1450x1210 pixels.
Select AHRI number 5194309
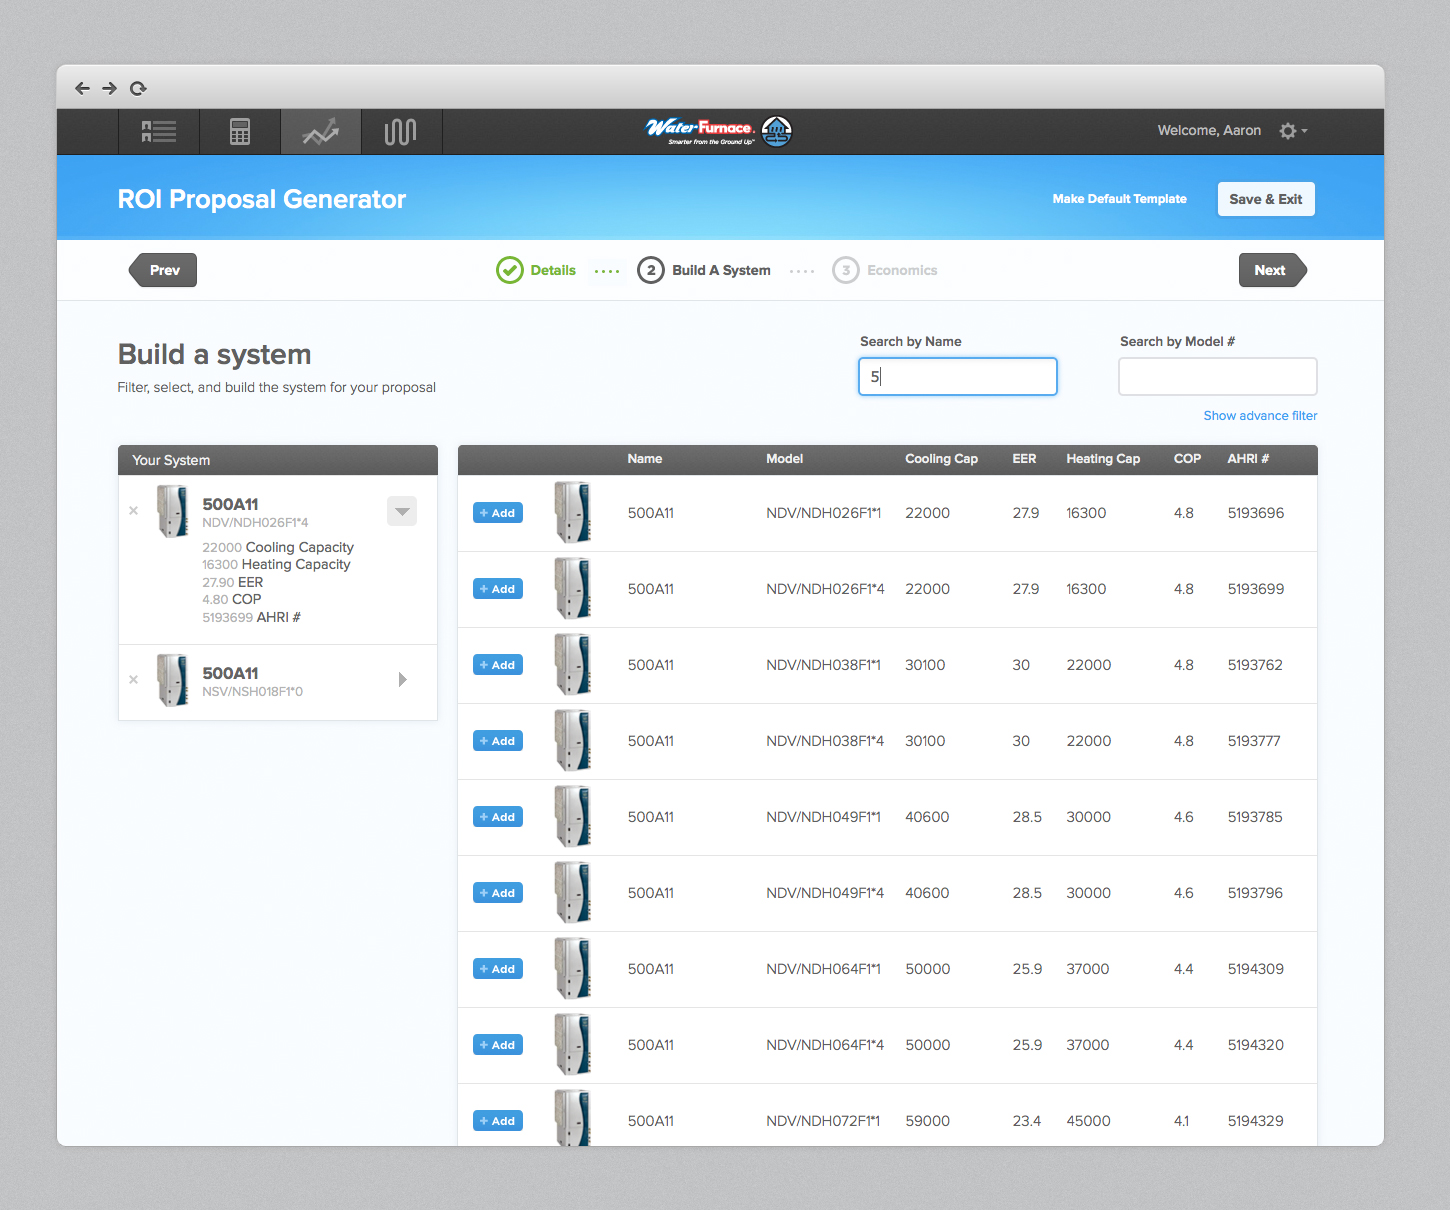click(1256, 969)
